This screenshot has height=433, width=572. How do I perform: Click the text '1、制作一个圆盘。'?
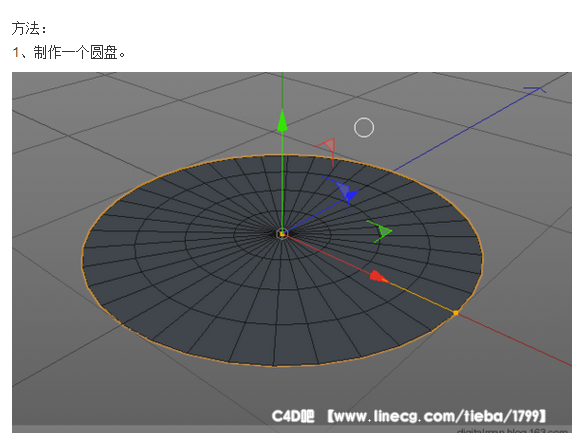click(69, 53)
